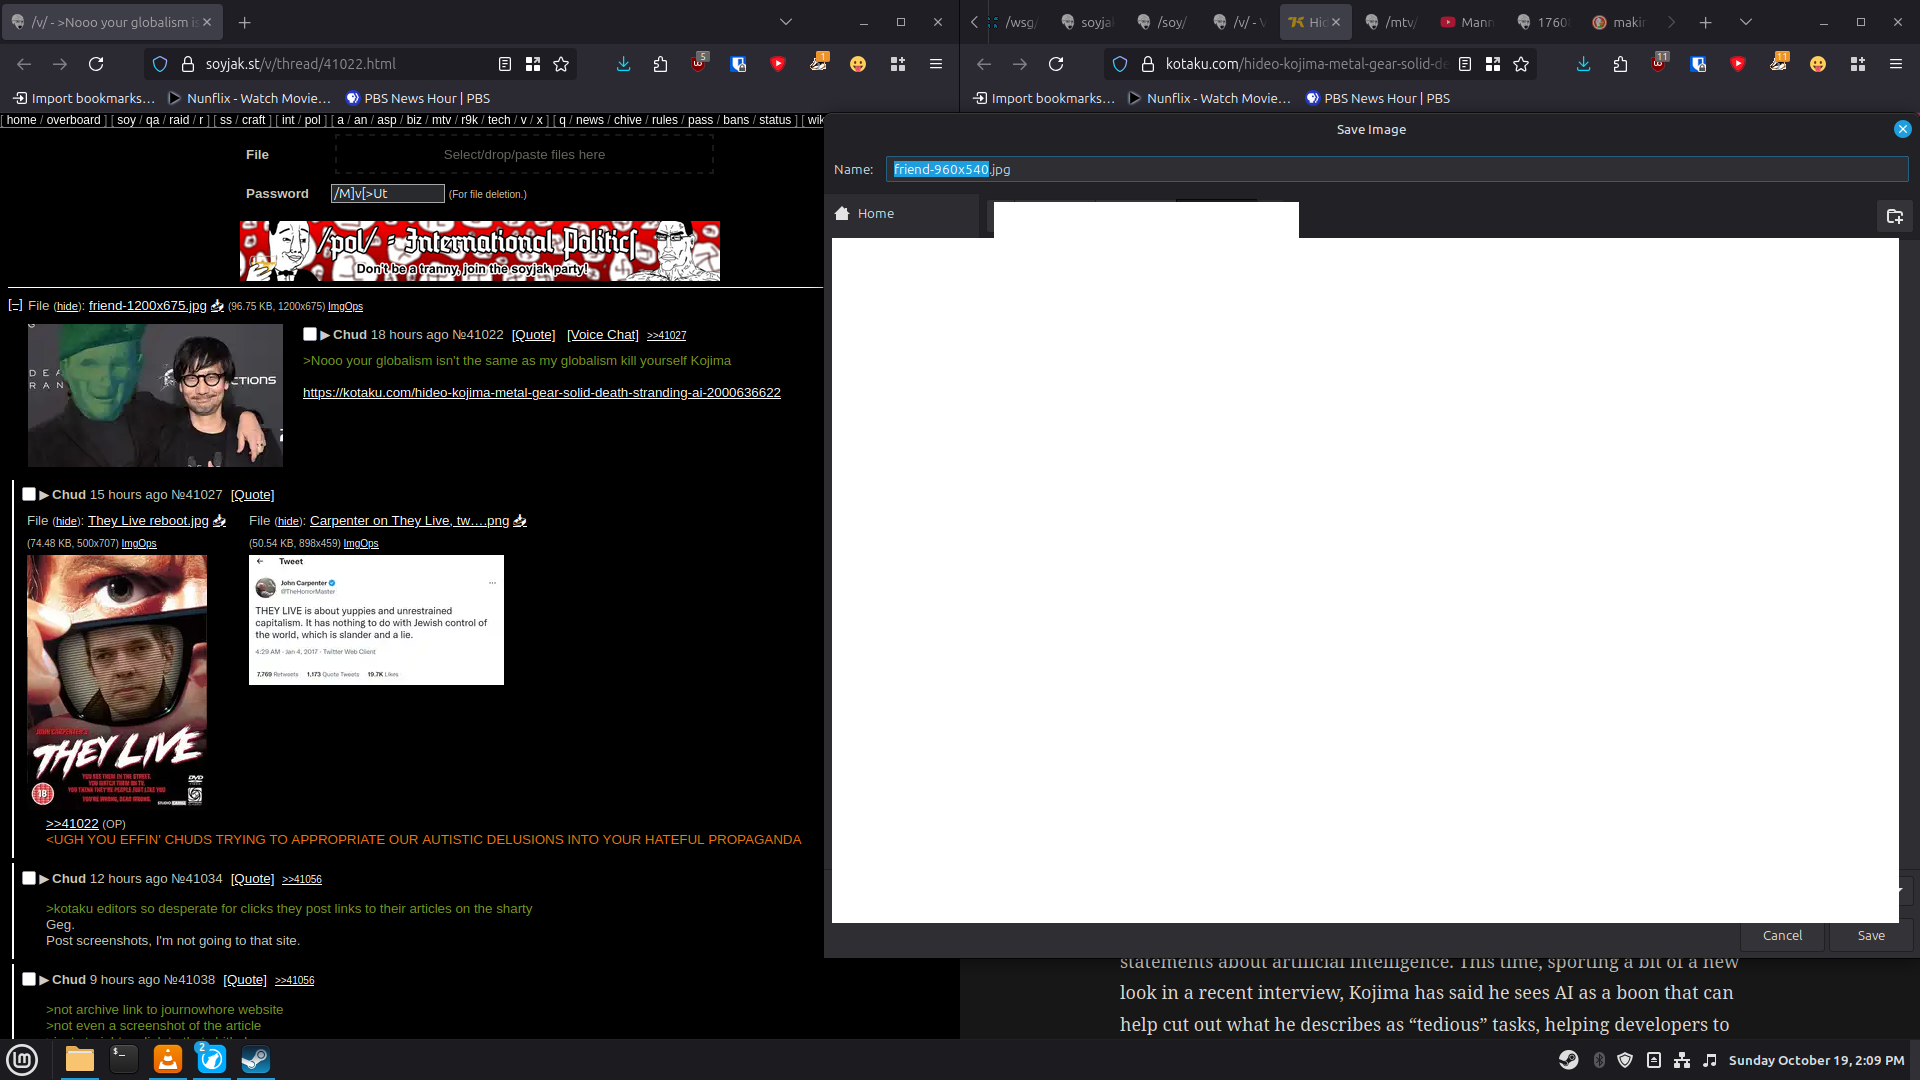Expand post menu arrow for №41038
This screenshot has width=1920, height=1080.
44,980
